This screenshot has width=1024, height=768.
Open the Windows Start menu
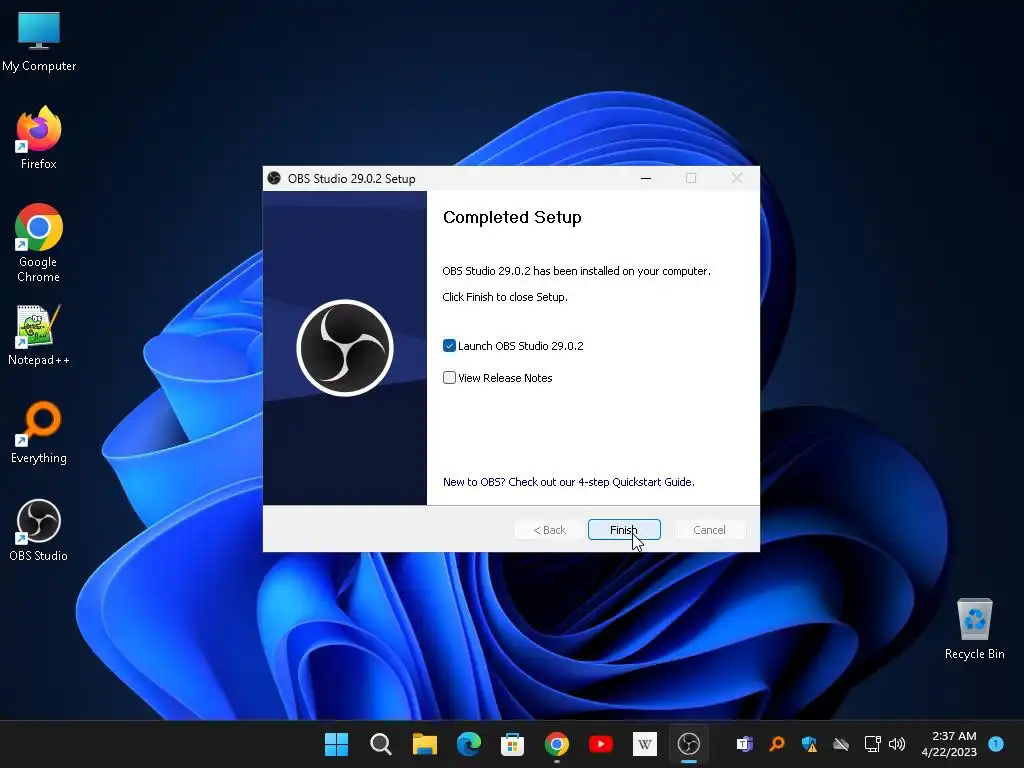(337, 744)
